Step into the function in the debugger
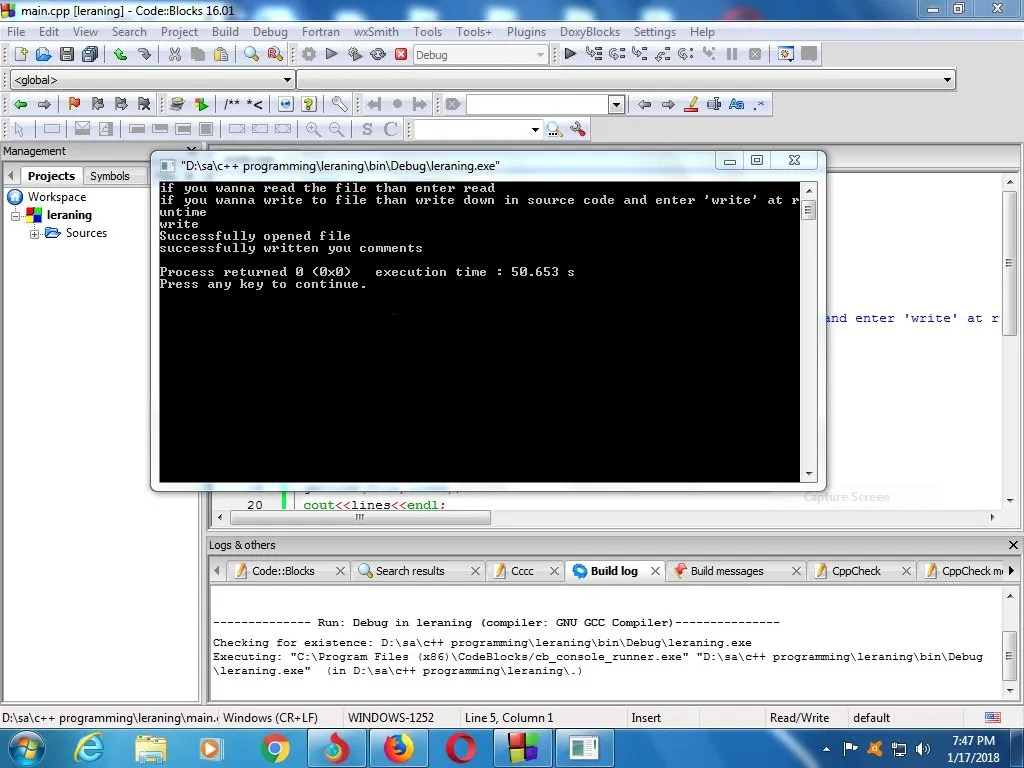Image resolution: width=1024 pixels, height=768 pixels. pyautogui.click(x=639, y=54)
